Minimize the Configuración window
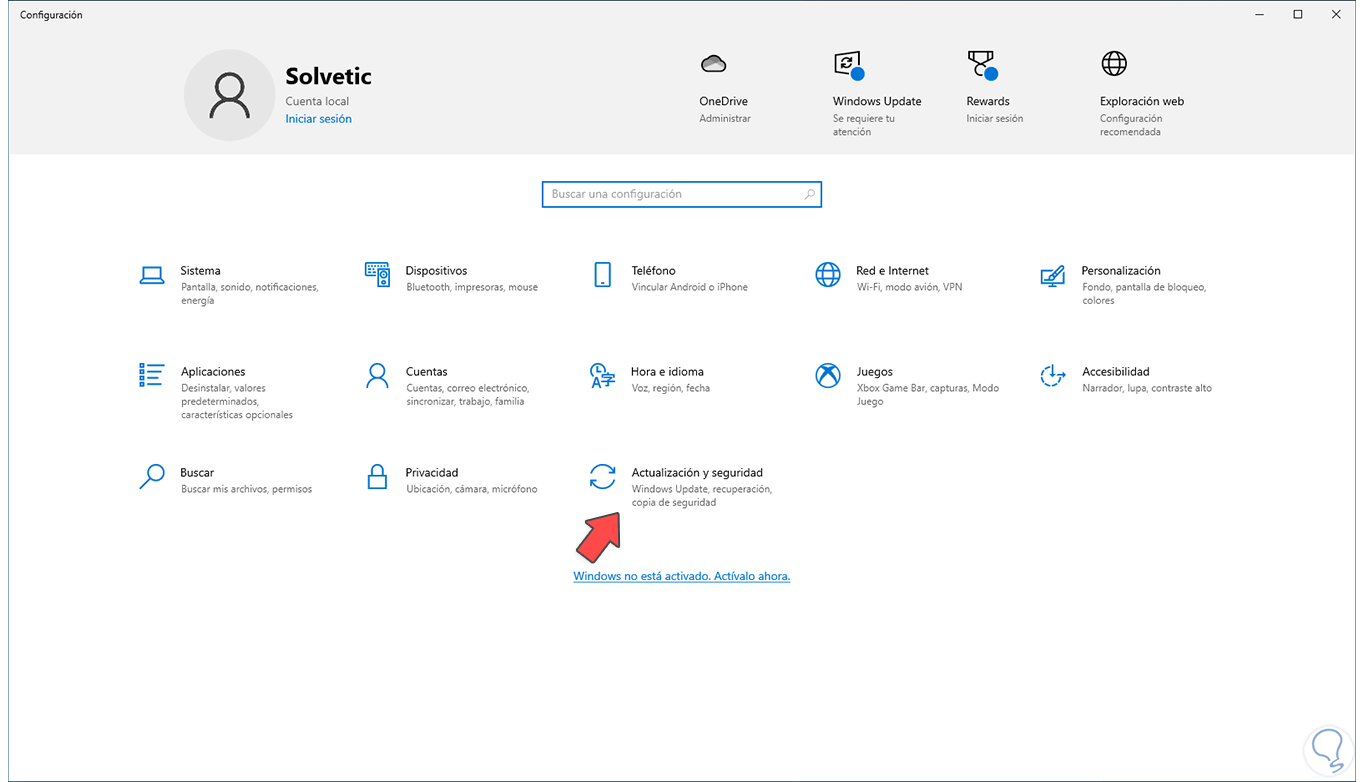The image size is (1364, 782). (1259, 14)
